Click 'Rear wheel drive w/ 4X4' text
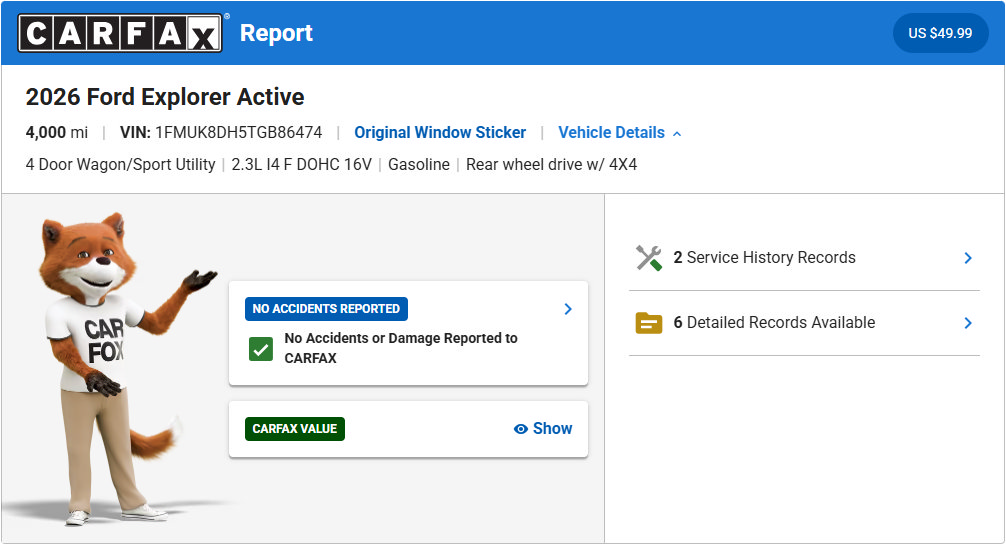This screenshot has height=544, width=1006. pos(551,164)
